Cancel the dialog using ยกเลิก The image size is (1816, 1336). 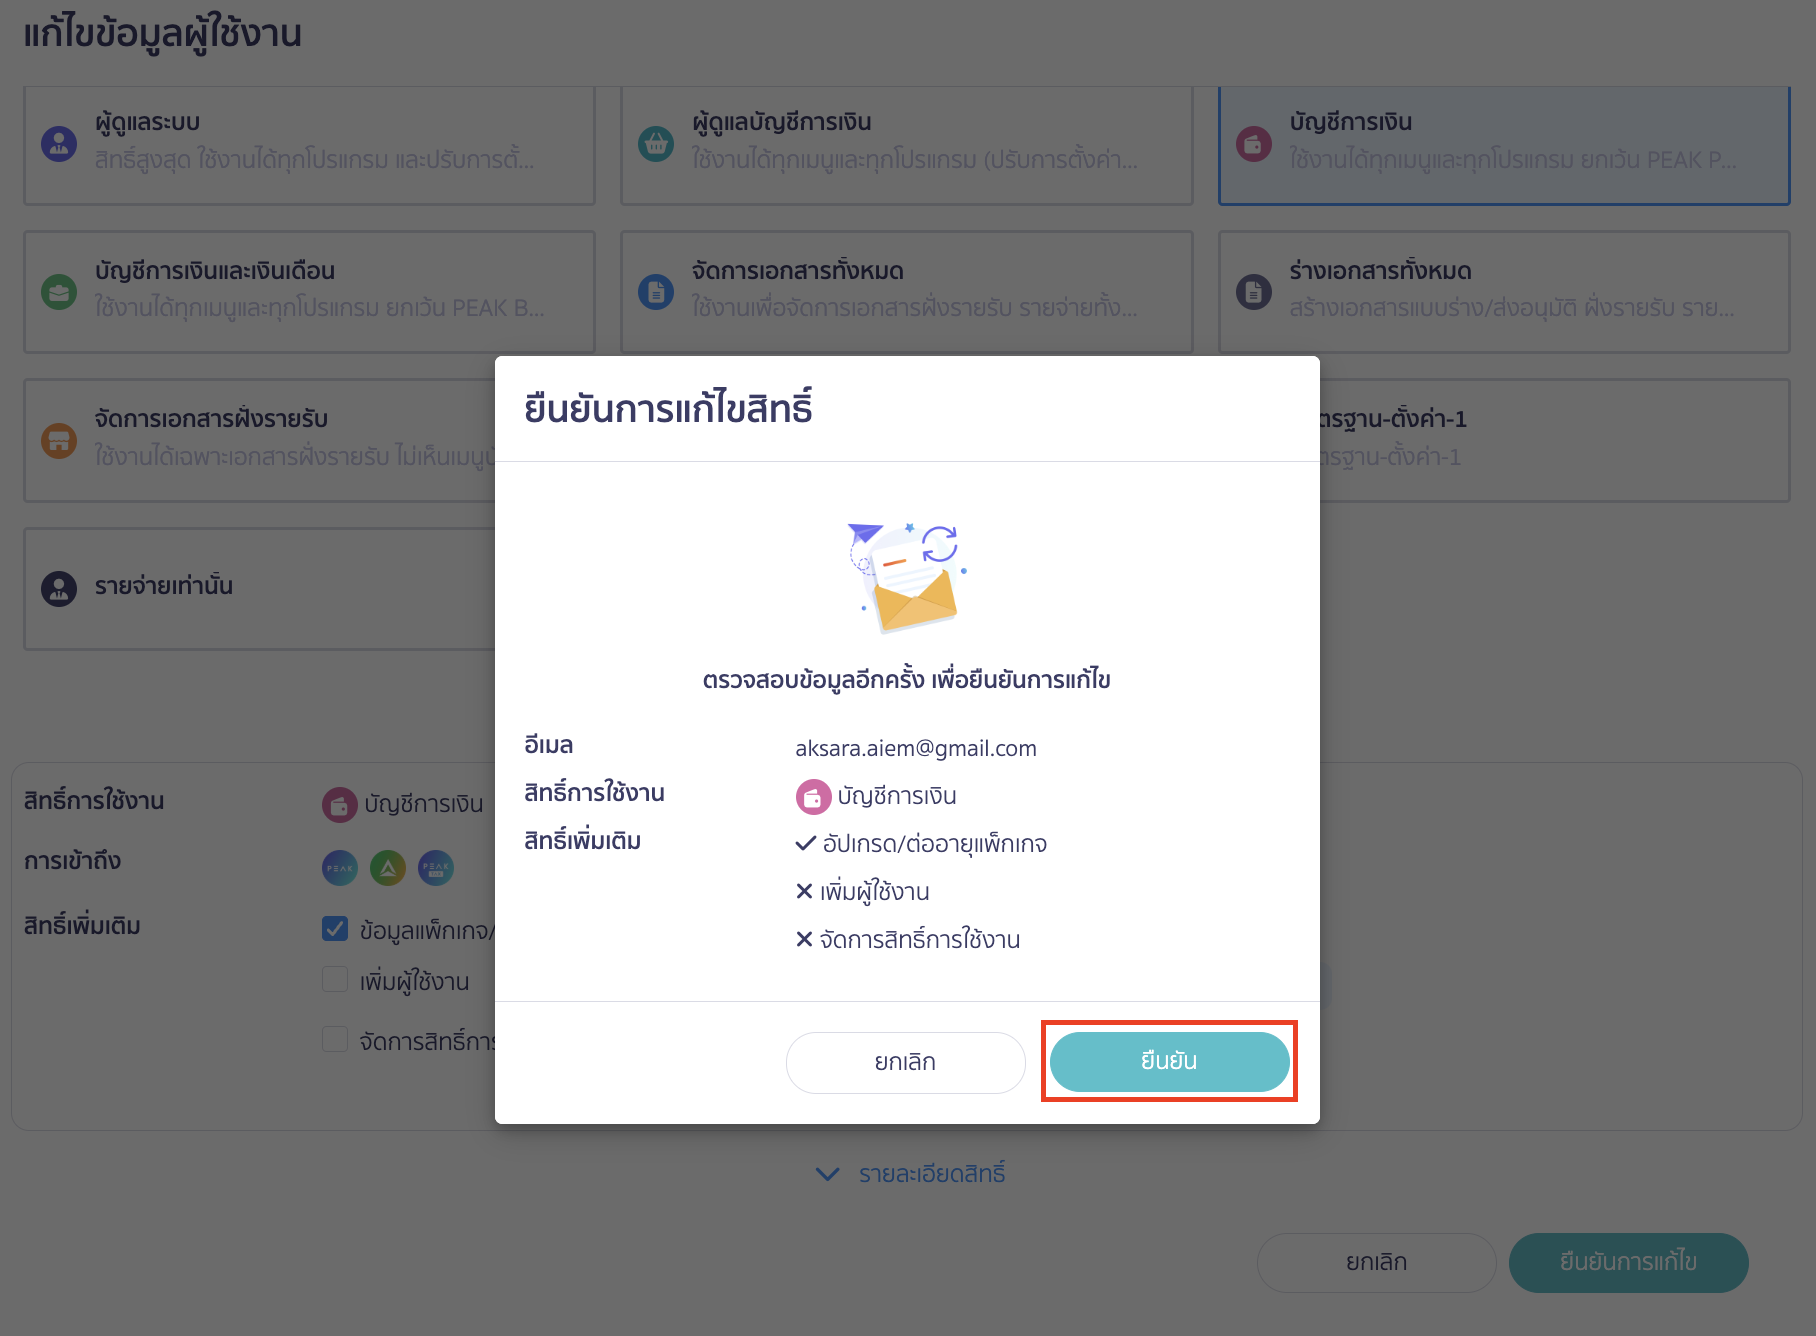(x=905, y=1062)
